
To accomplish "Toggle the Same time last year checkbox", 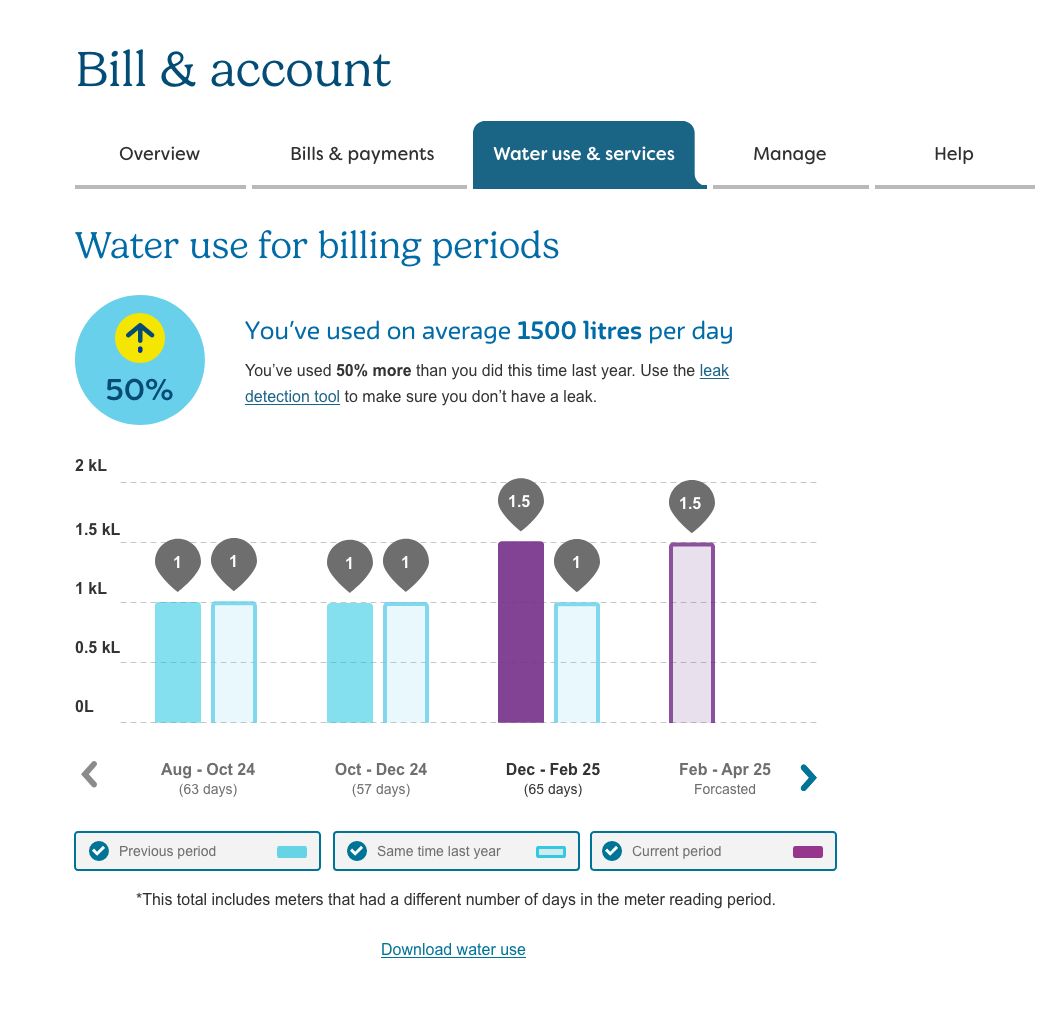I will (356, 851).
